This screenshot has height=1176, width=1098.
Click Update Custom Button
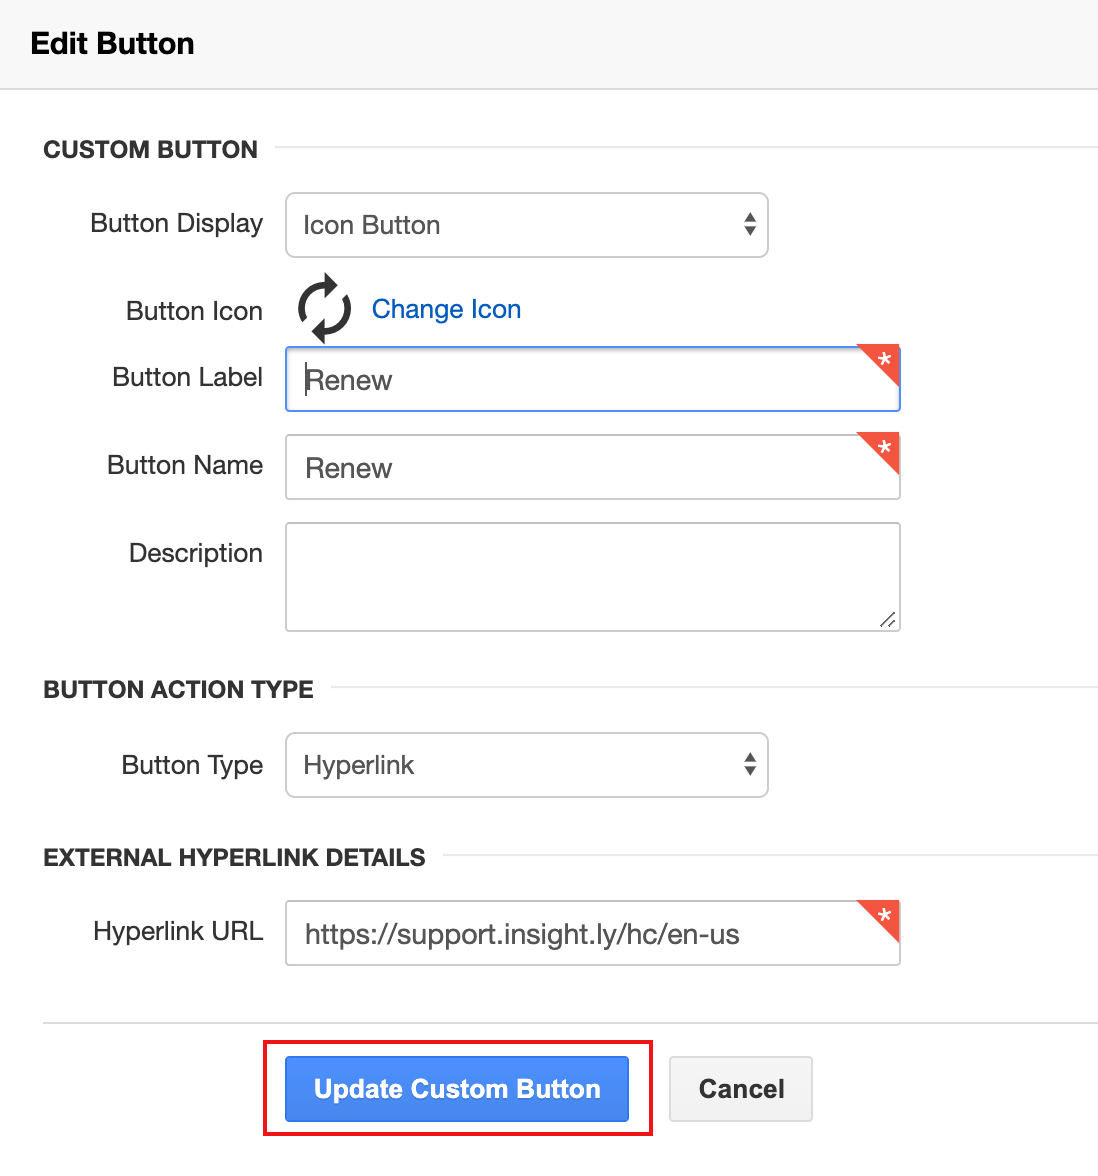click(x=457, y=1089)
